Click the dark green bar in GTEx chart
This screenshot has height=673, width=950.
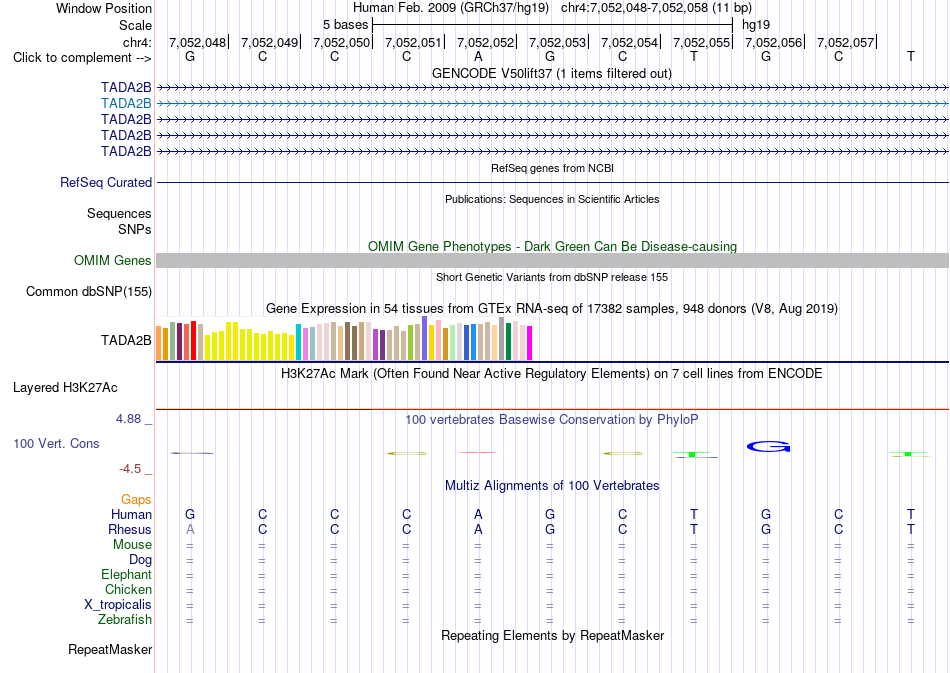[509, 342]
